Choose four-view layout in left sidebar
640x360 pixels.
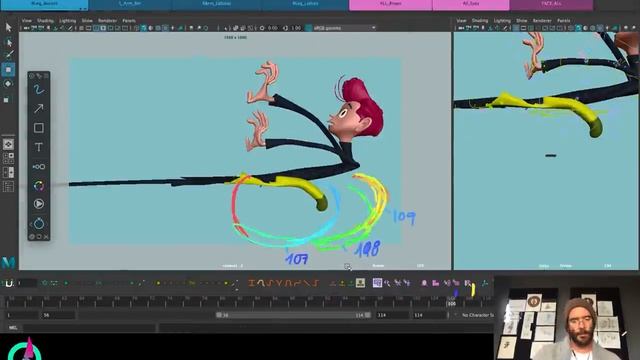(8, 158)
